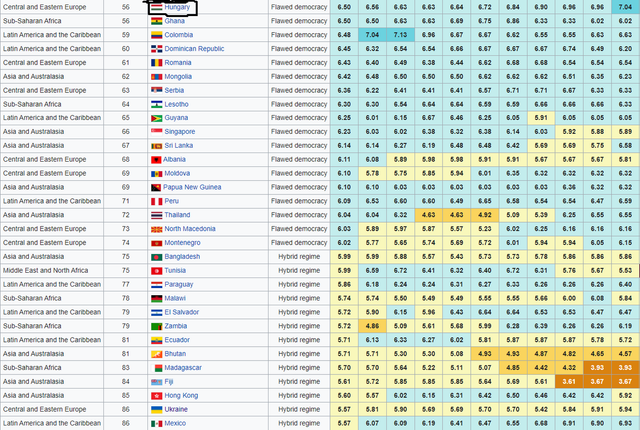This screenshot has width=640, height=430.
Task: Click the Tunisia flag icon
Action: (x=157, y=271)
